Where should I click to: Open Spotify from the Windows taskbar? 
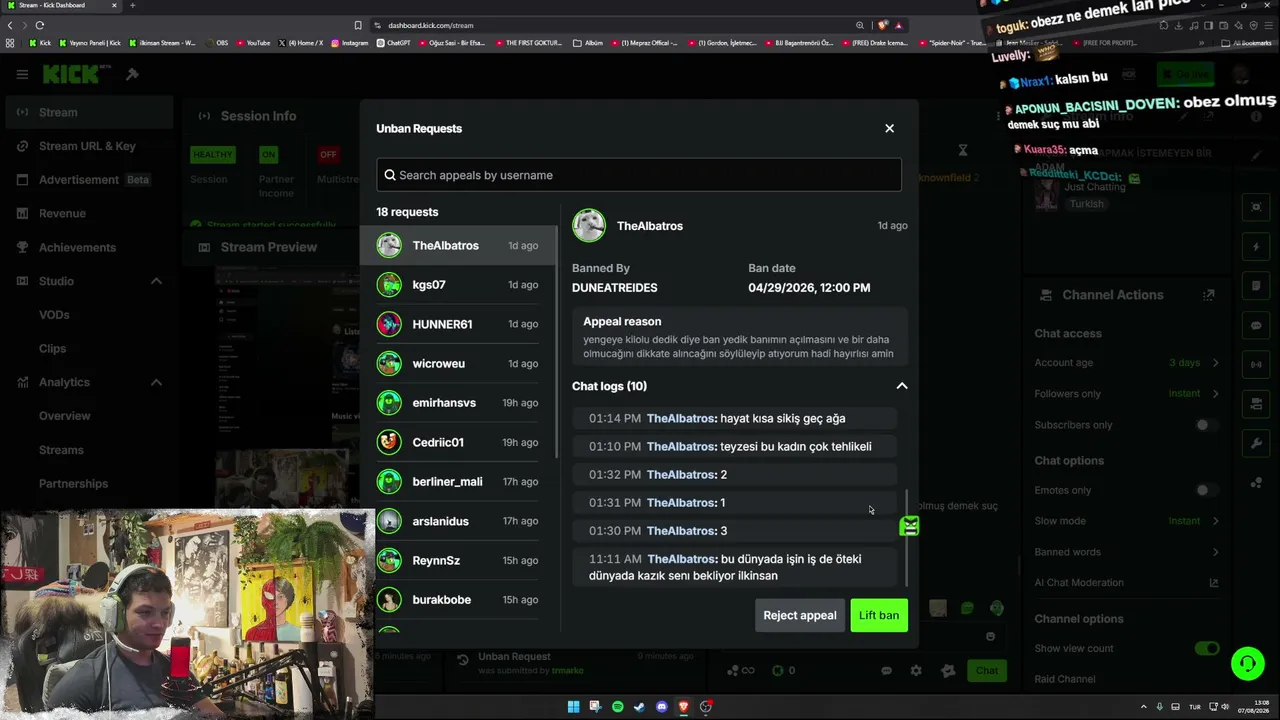(617, 707)
